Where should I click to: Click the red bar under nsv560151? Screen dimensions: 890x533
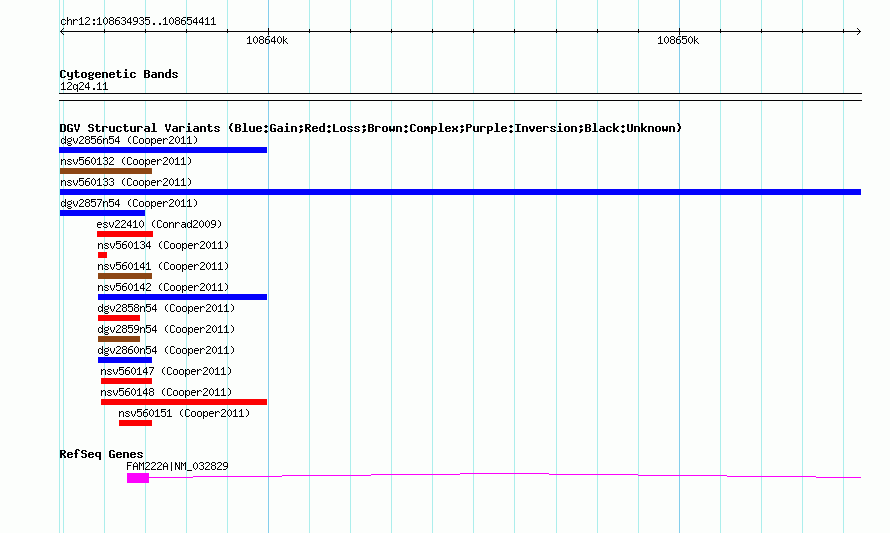(x=135, y=423)
